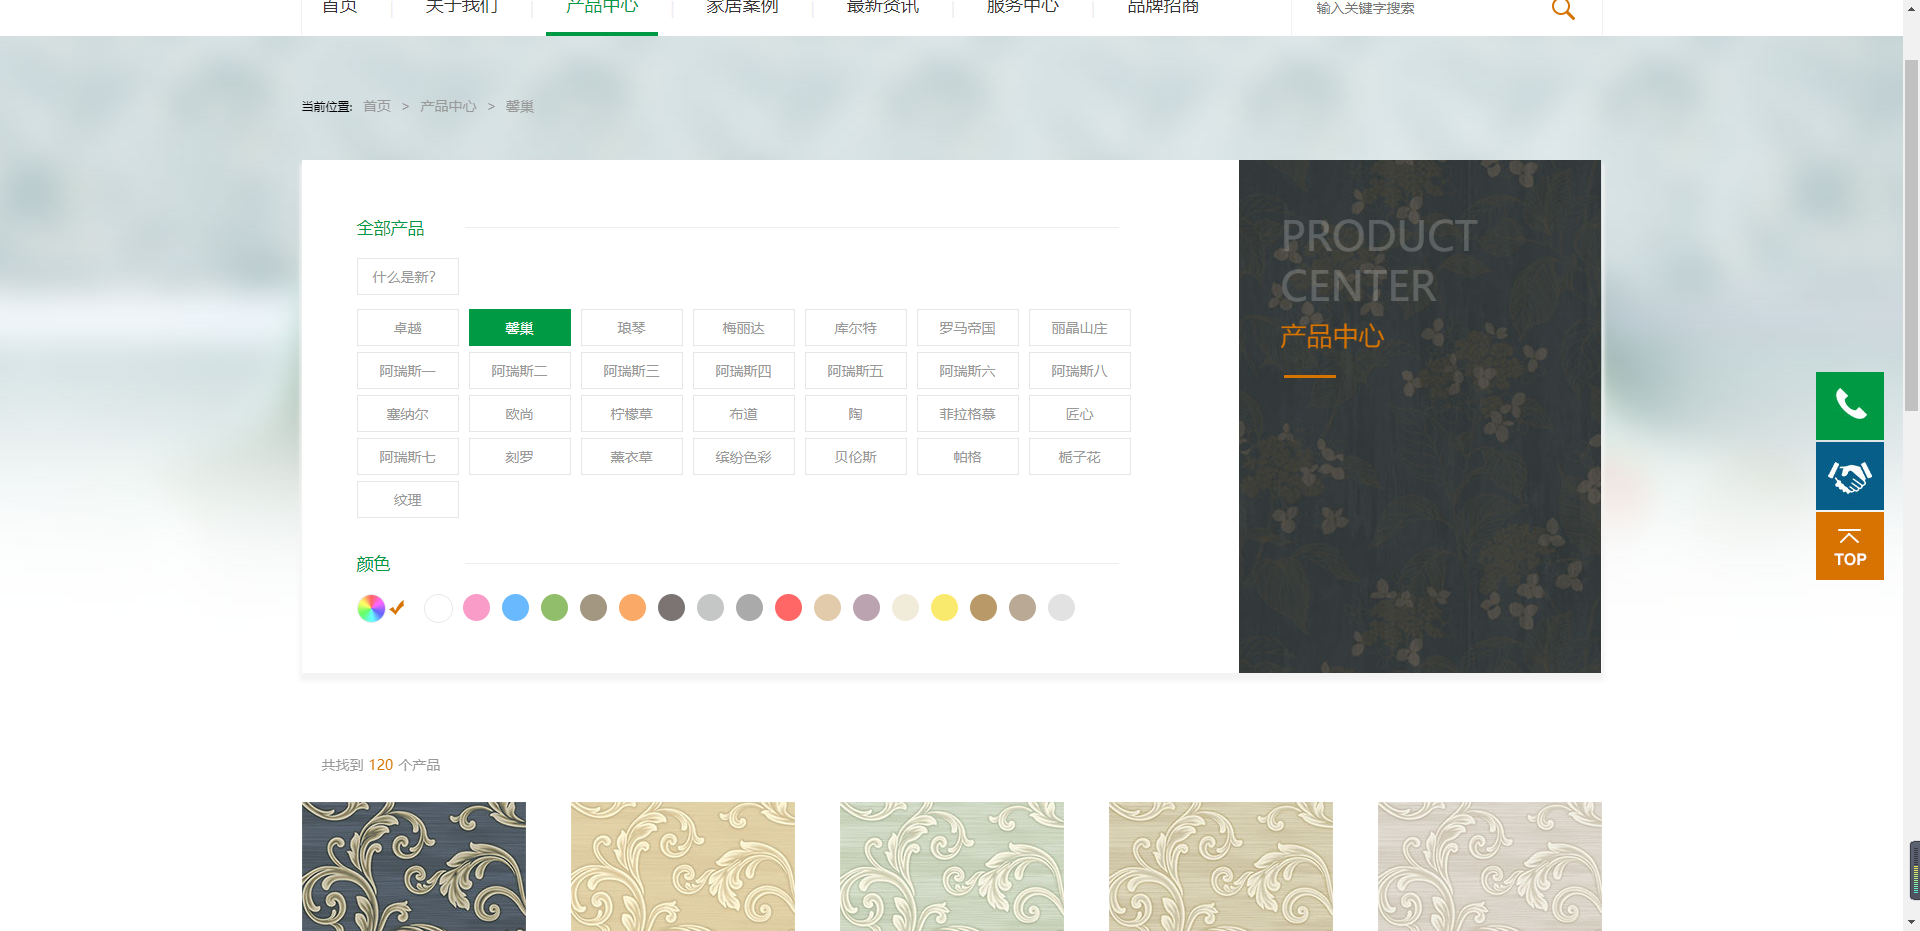1920x931 pixels.
Task: Click 产品中心 breadcrumb link
Action: (x=448, y=107)
